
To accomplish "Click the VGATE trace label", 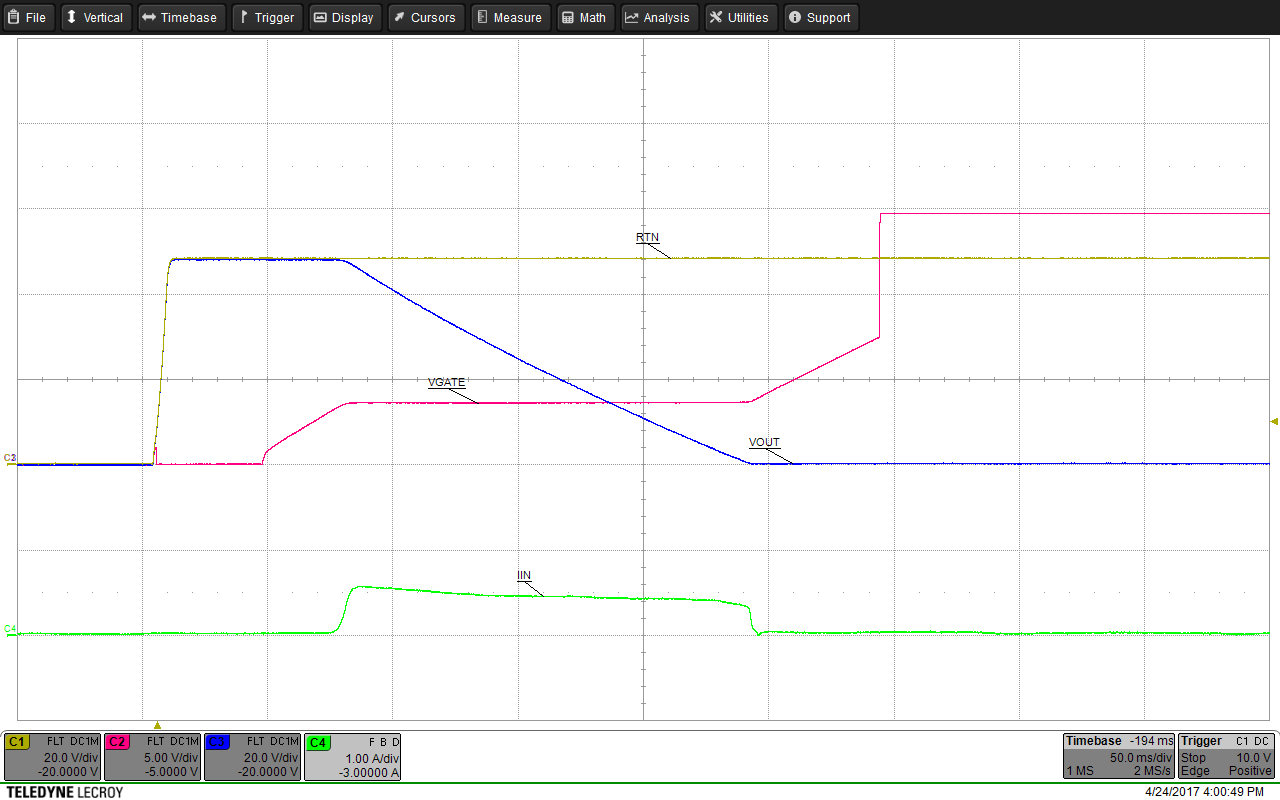I will 445,382.
